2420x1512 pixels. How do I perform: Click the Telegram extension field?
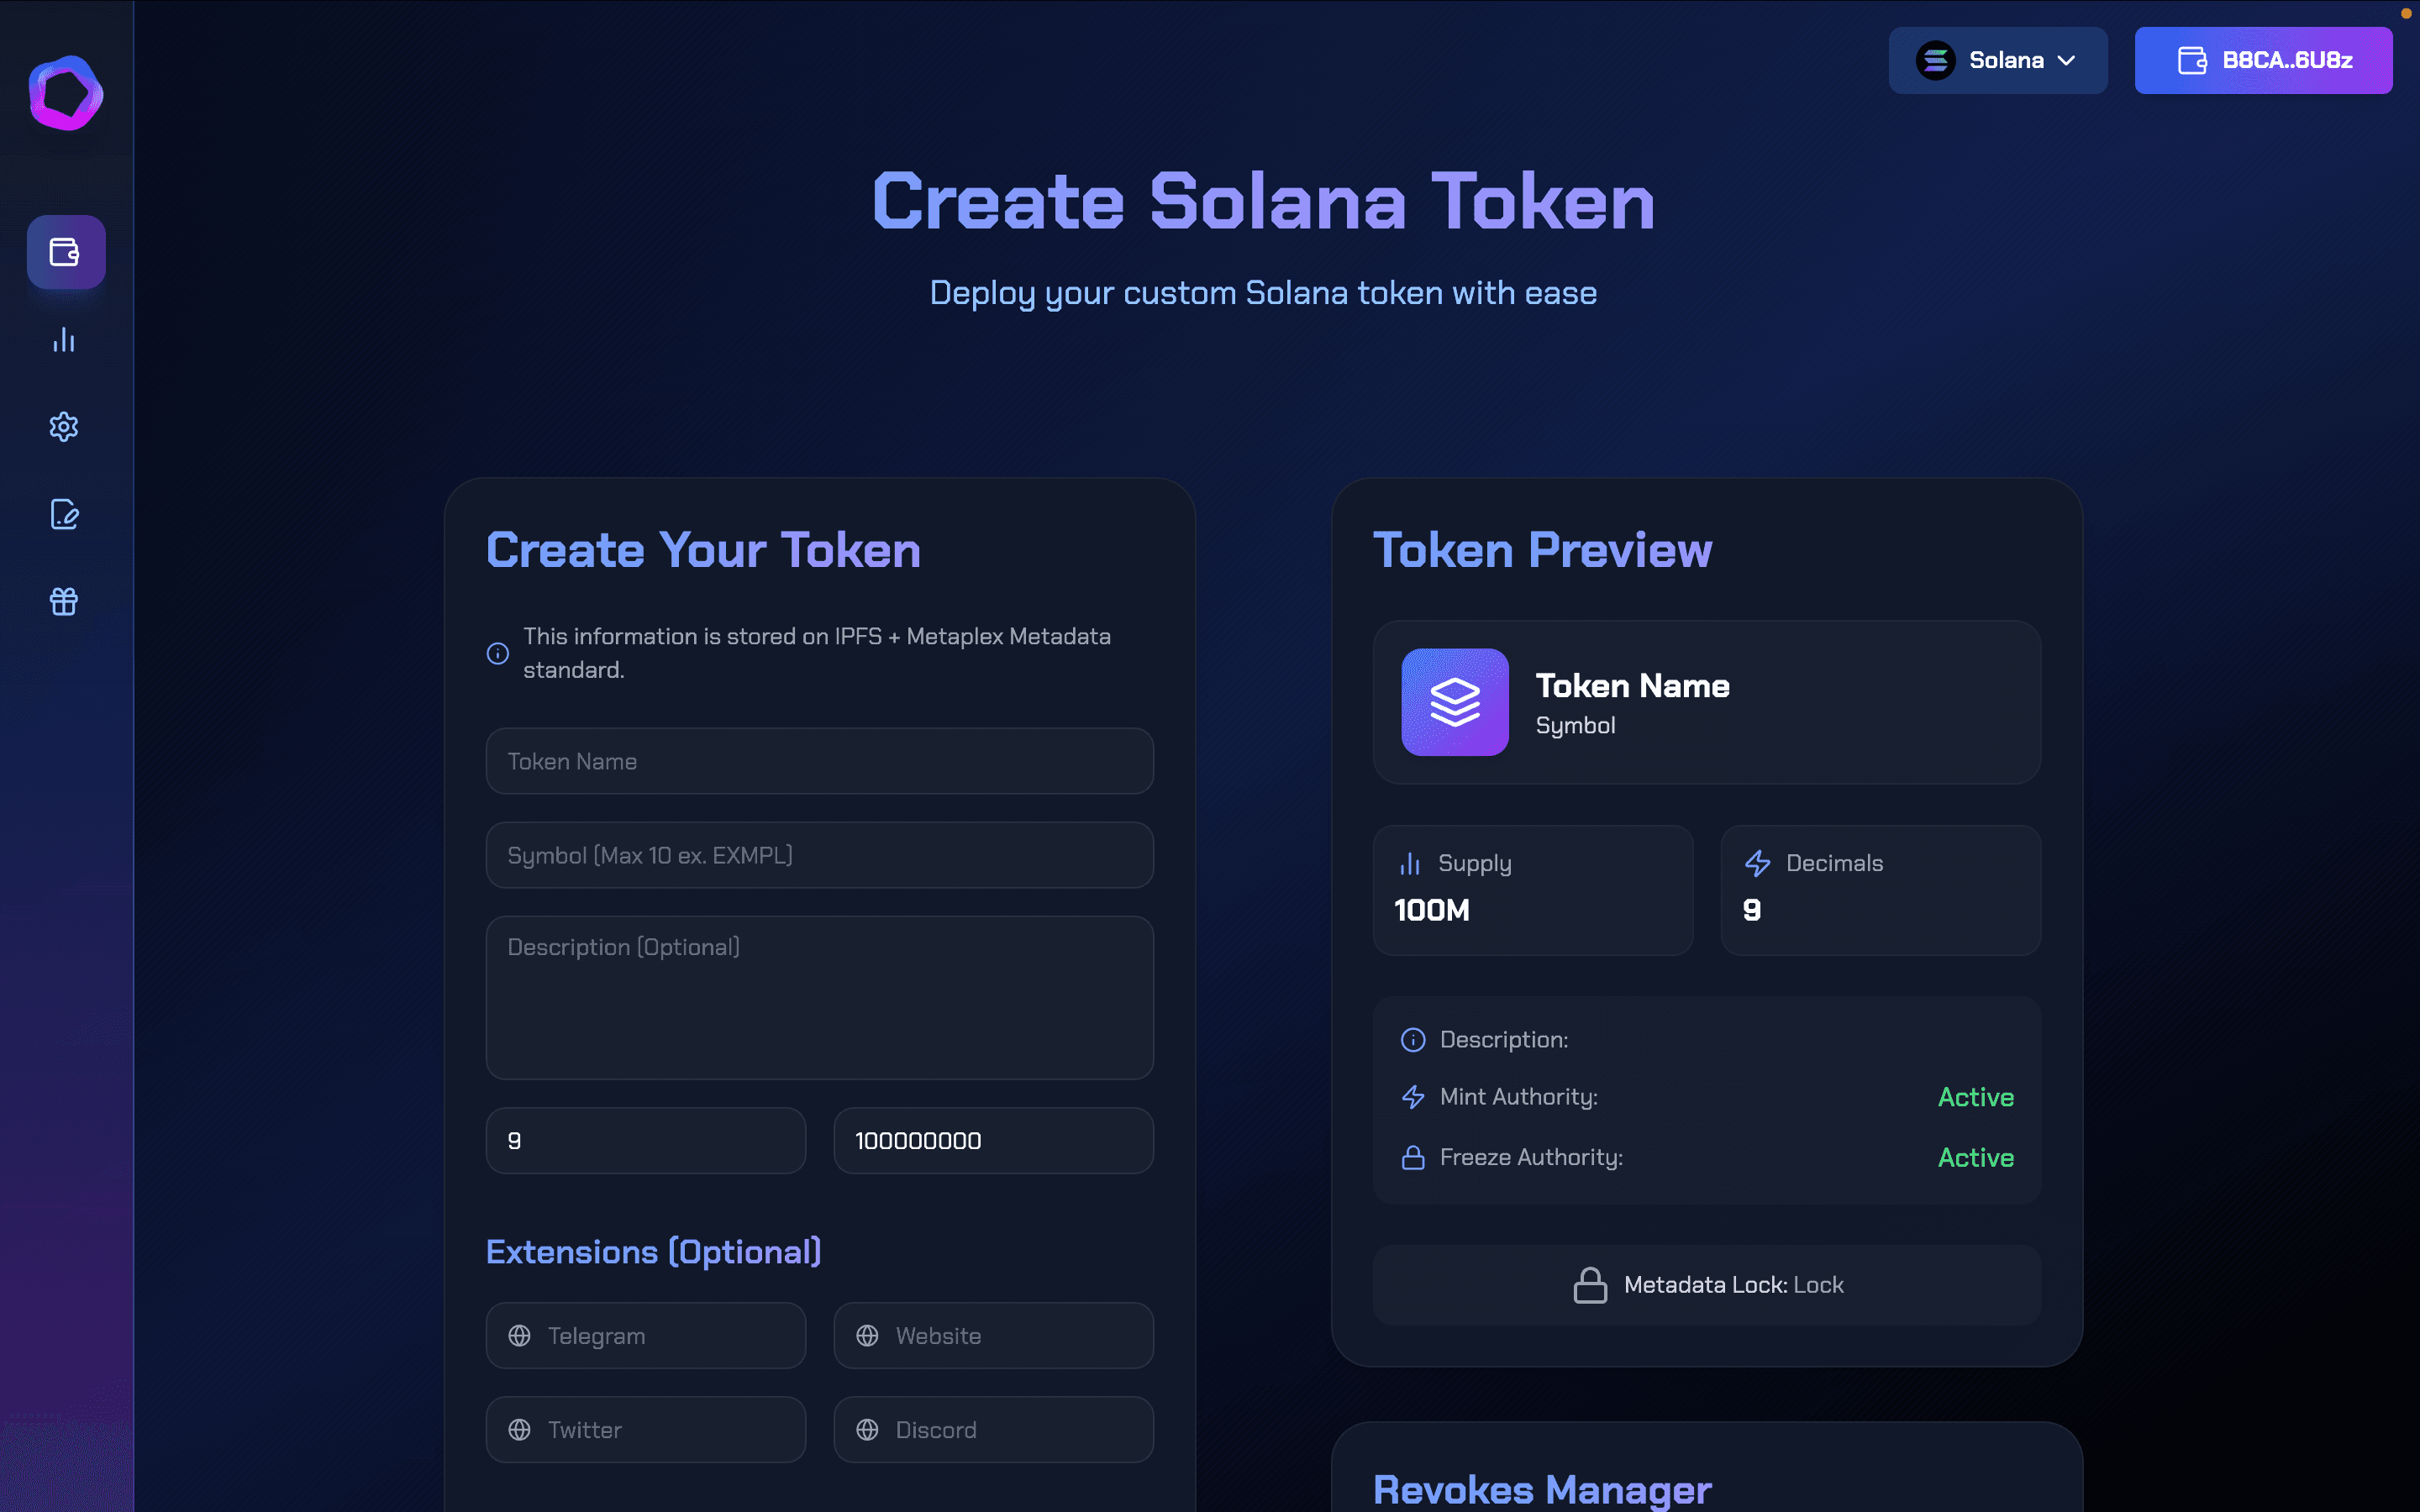pyautogui.click(x=646, y=1335)
